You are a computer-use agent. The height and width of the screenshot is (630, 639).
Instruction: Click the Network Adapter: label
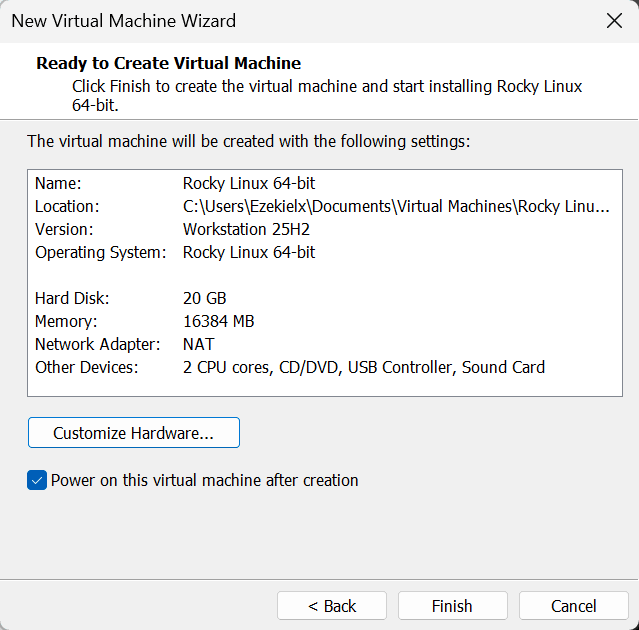(97, 344)
